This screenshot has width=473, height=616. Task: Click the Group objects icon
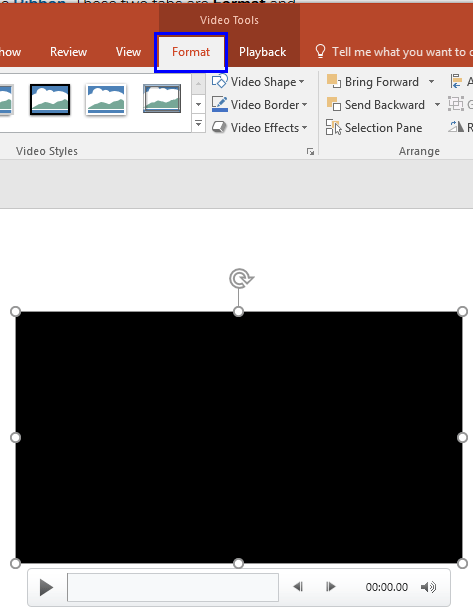[456, 104]
